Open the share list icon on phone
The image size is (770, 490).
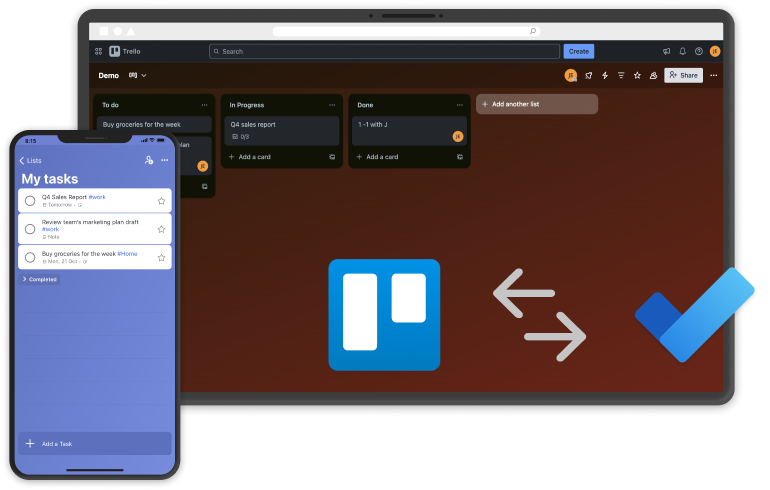[149, 160]
